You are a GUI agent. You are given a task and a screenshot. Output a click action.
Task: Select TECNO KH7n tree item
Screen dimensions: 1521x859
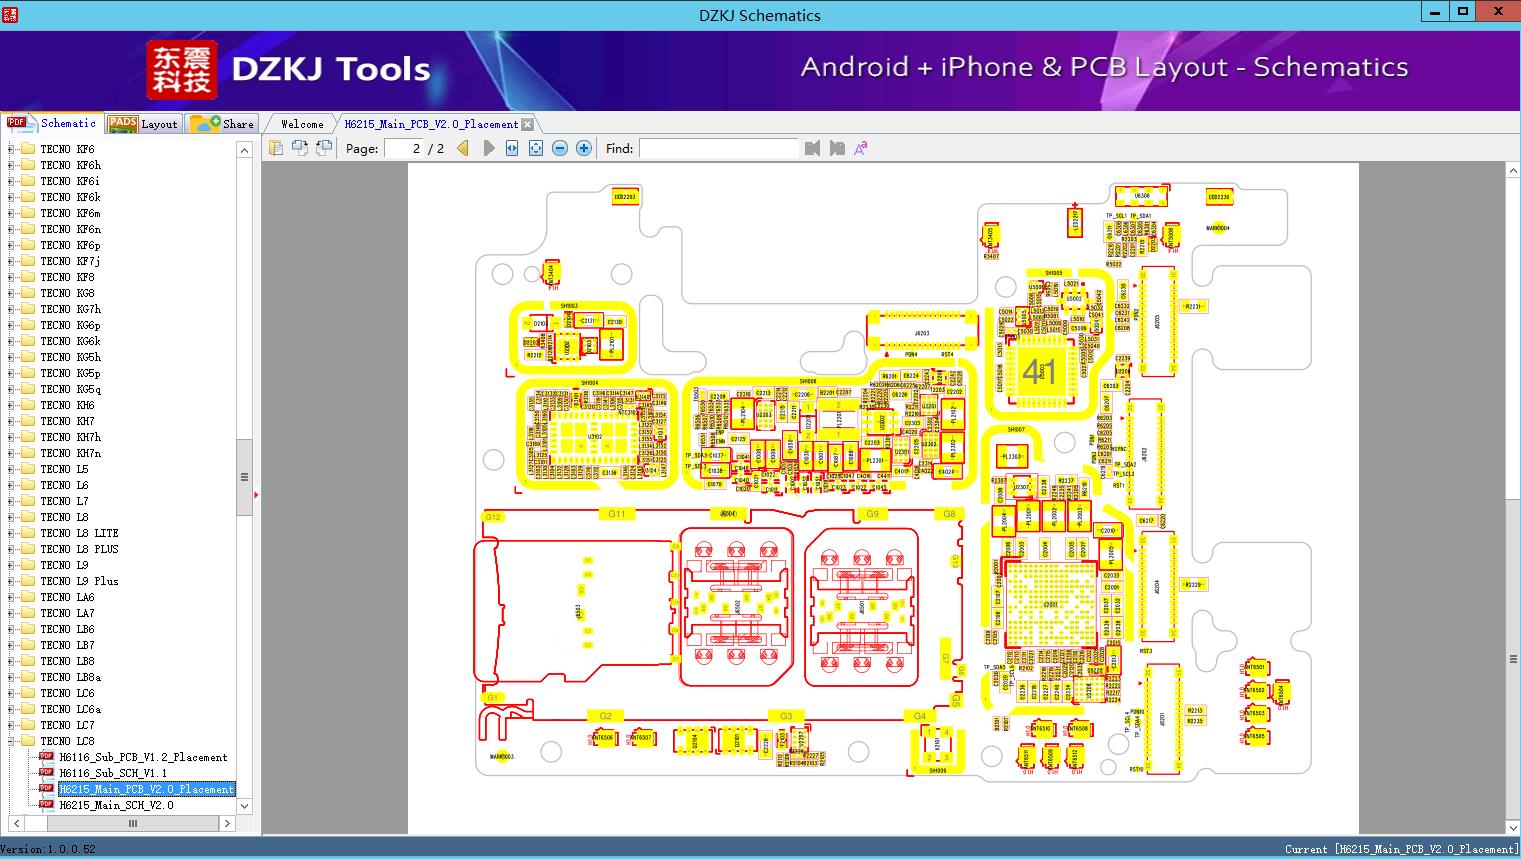click(70, 453)
